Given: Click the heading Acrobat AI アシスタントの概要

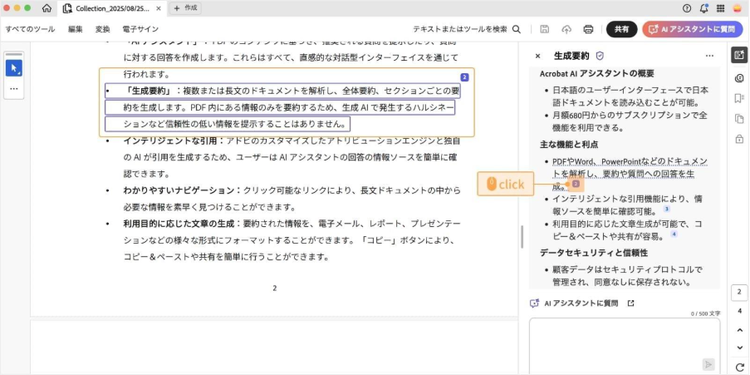Looking at the screenshot, I should (597, 74).
